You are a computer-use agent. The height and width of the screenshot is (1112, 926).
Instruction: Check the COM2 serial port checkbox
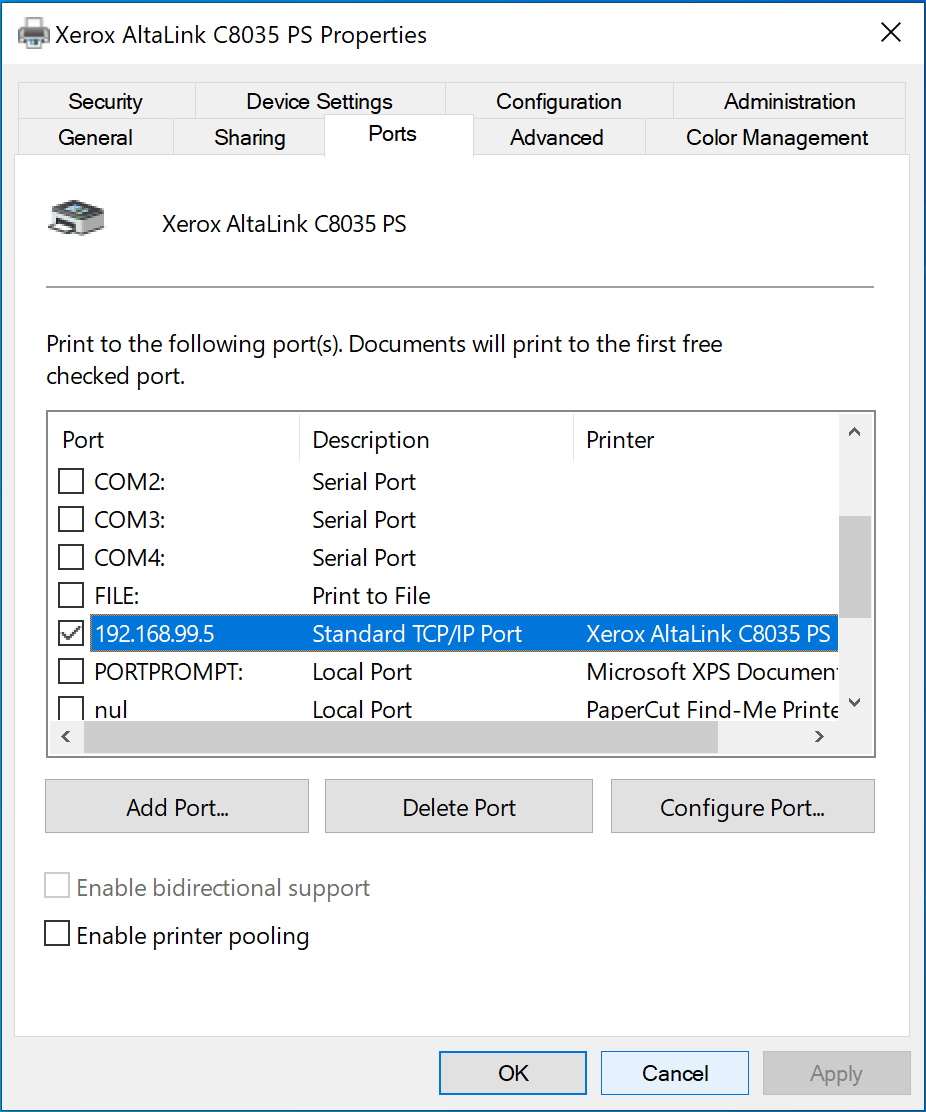(70, 481)
